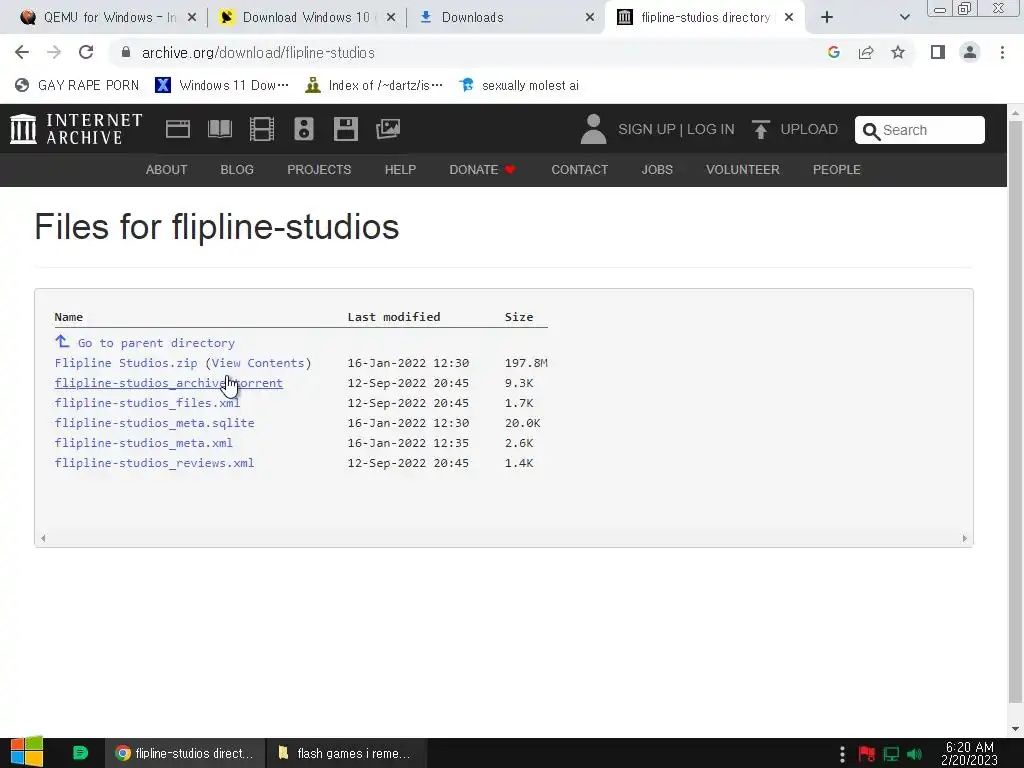Go back with the browser back arrow
The image size is (1024, 768).
pos(22,52)
